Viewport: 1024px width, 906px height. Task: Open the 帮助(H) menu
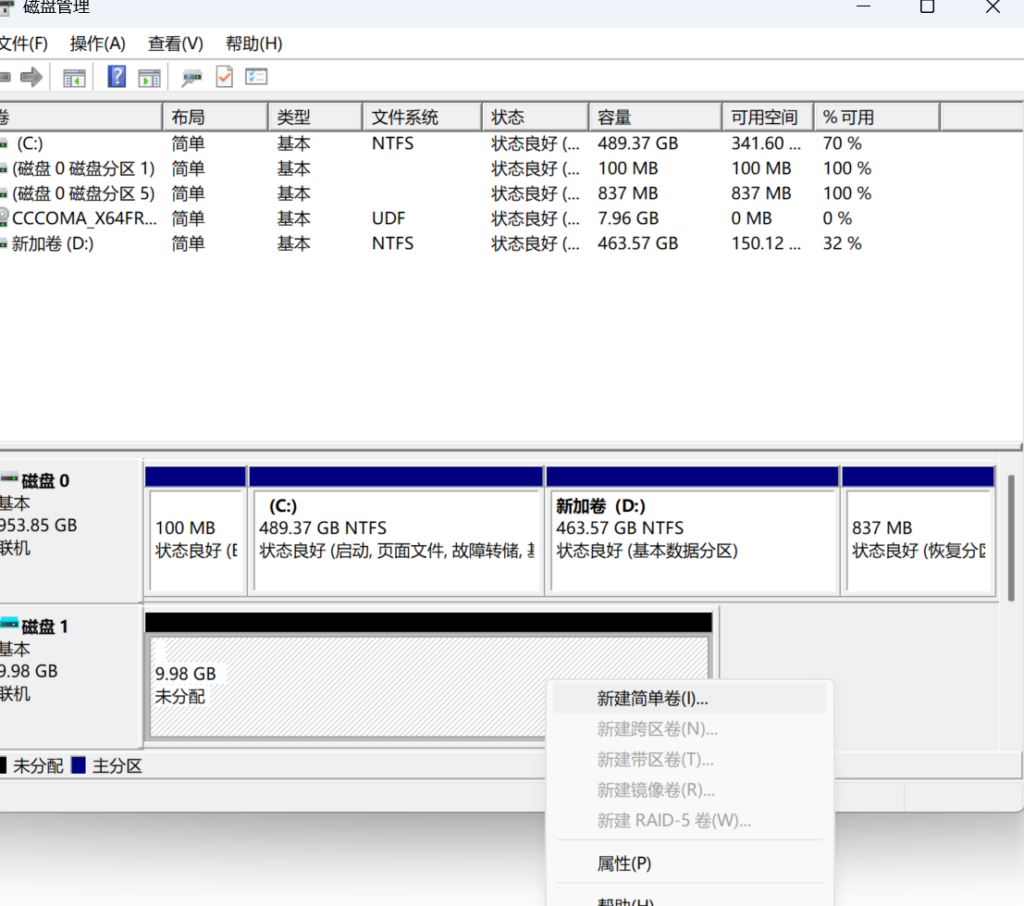pos(253,43)
